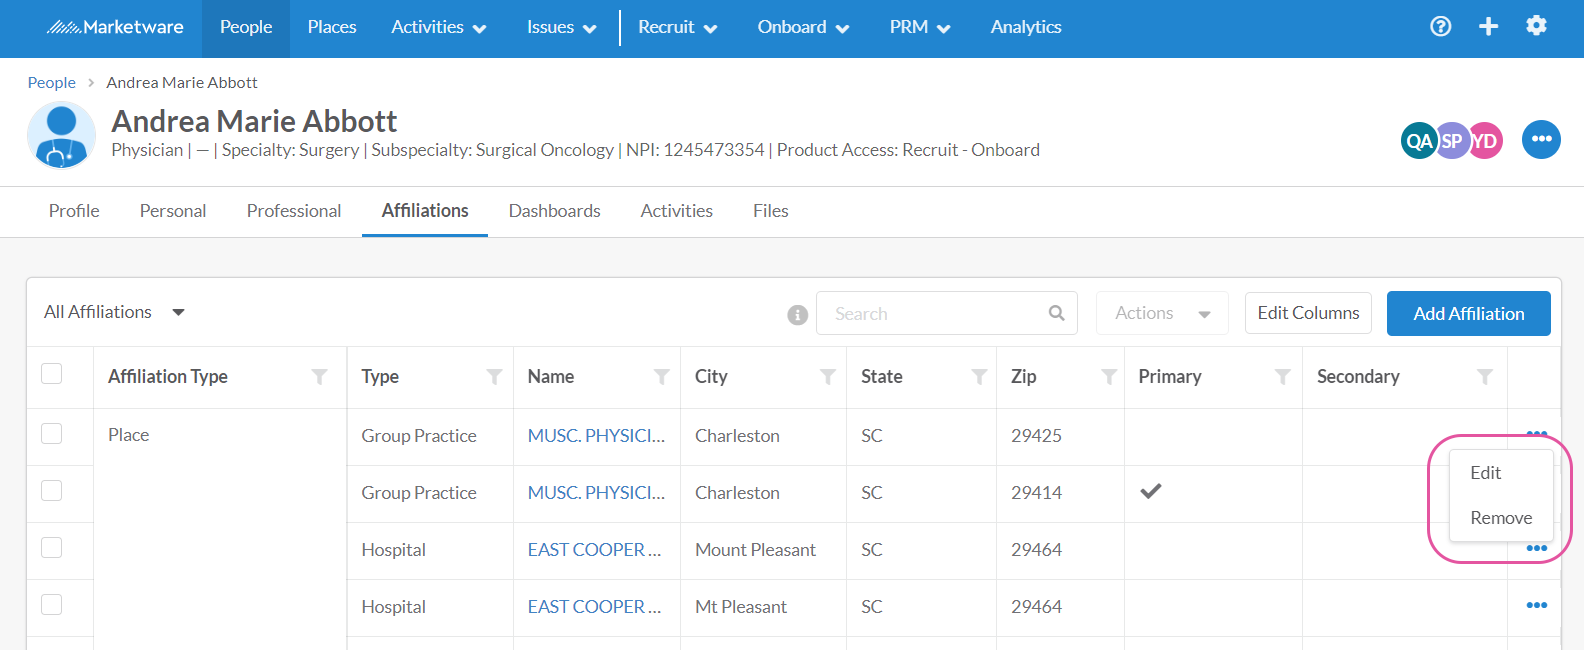Click the Marketware logo

(x=115, y=27)
